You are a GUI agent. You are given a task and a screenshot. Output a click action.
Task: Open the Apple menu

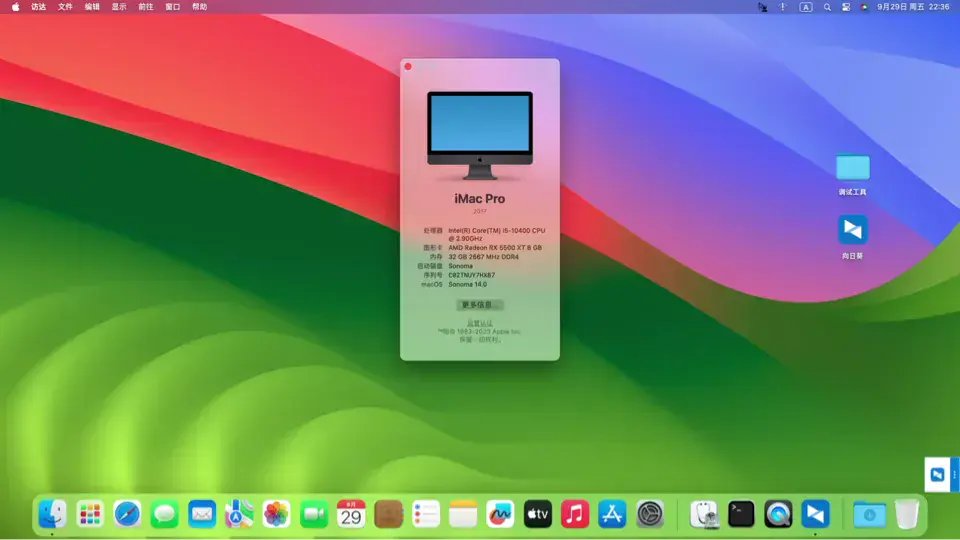pyautogui.click(x=15, y=7)
